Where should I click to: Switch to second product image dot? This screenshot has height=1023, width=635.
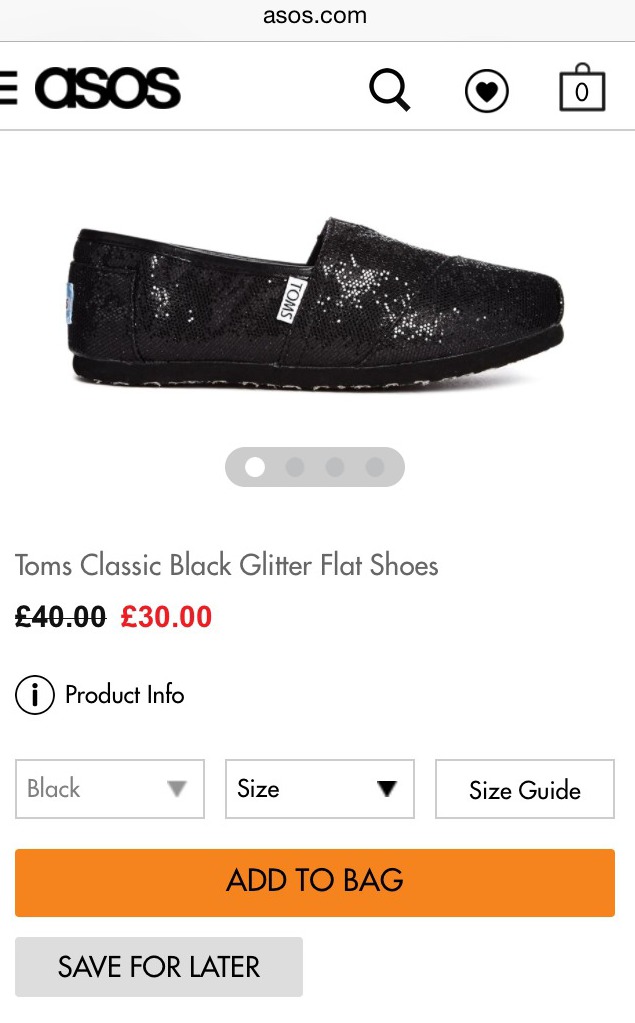point(295,467)
